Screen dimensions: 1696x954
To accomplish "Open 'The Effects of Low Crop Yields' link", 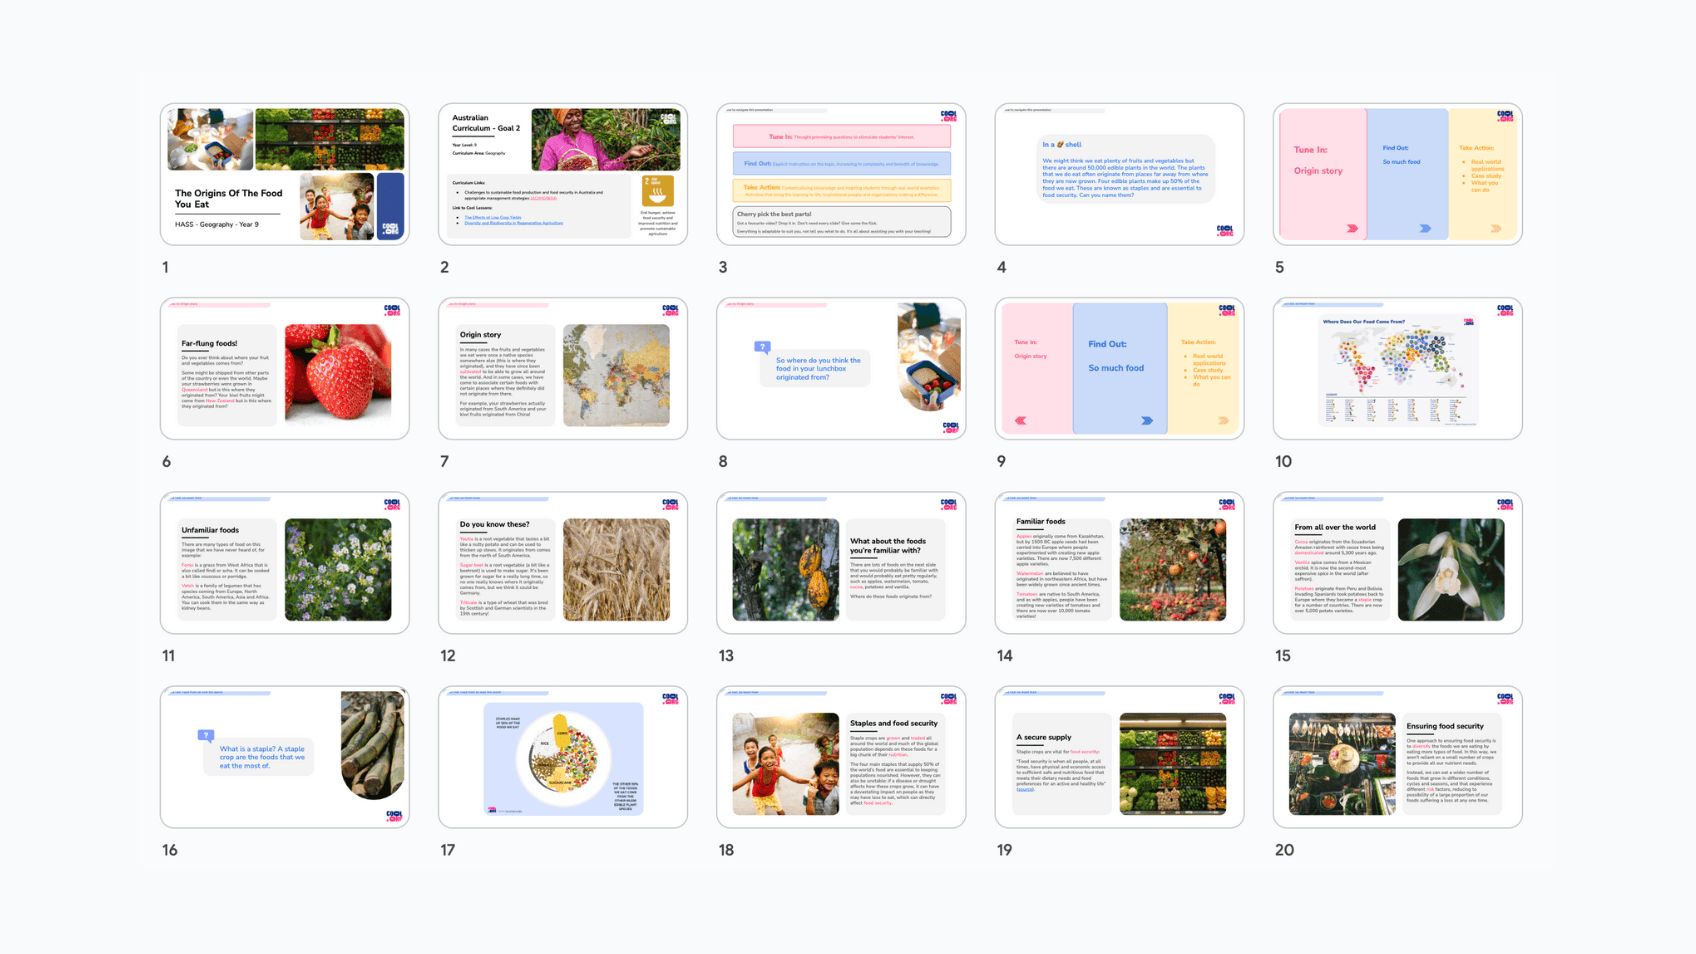I will tap(492, 217).
